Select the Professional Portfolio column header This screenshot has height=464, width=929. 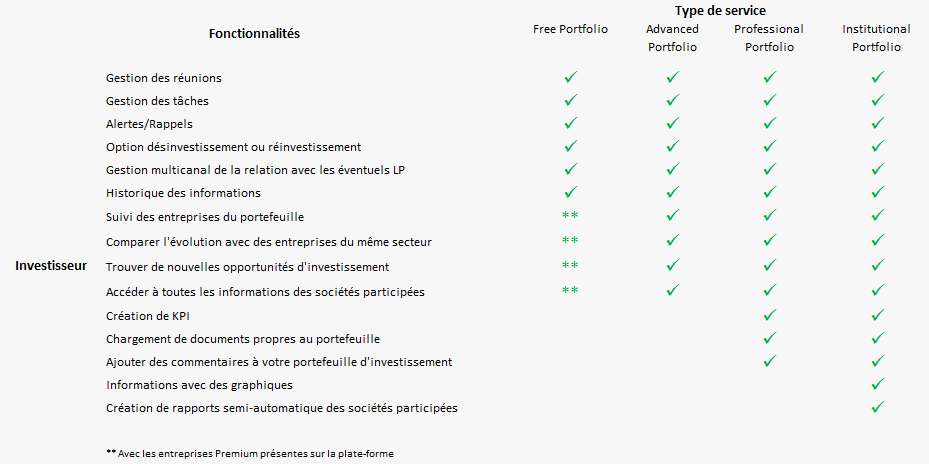(769, 38)
